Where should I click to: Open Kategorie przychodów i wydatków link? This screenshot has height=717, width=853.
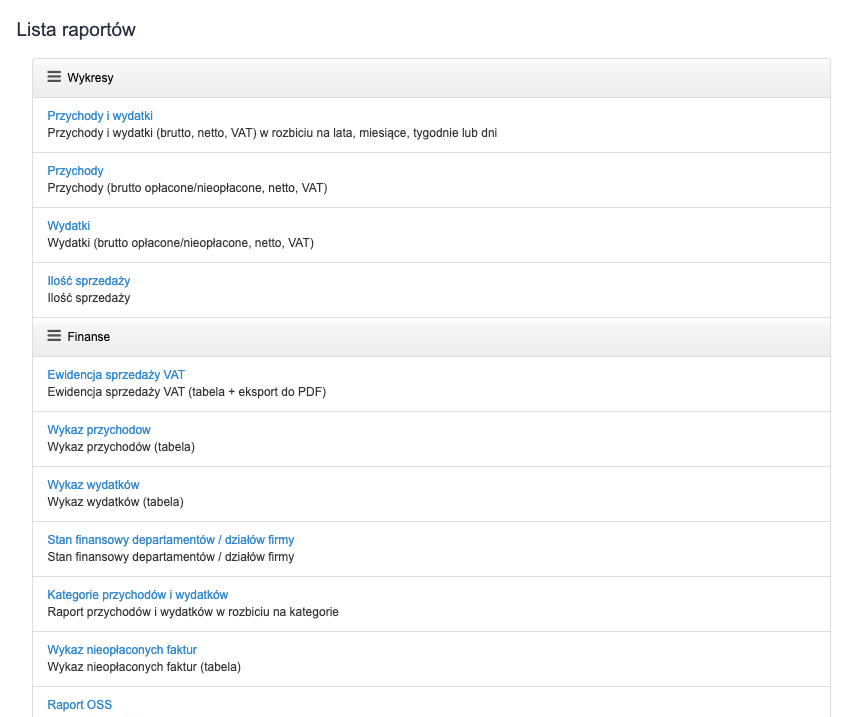pyautogui.click(x=138, y=595)
